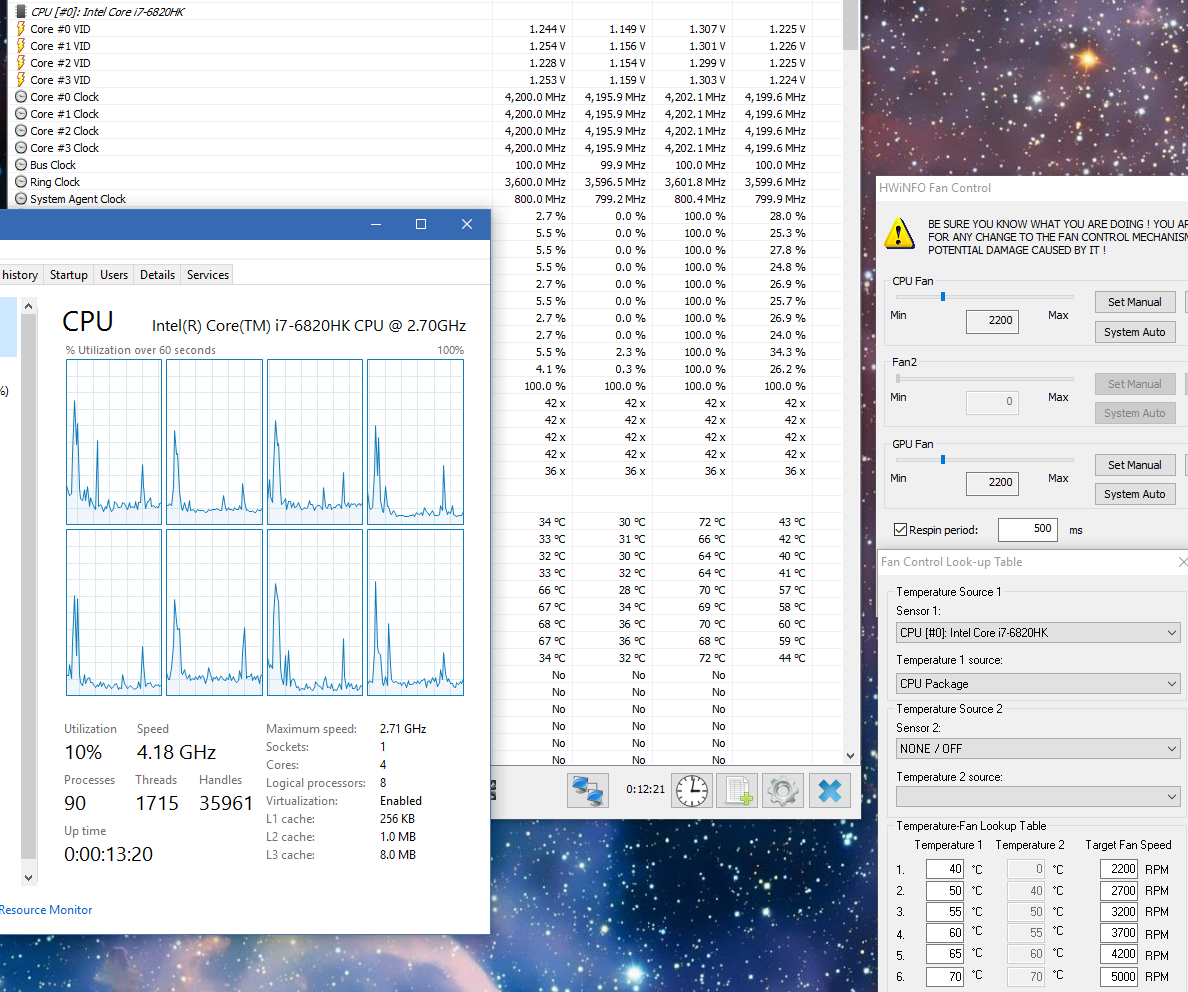The width and height of the screenshot is (1188, 992).
Task: Click the blue X close sensors icon
Action: [829, 790]
